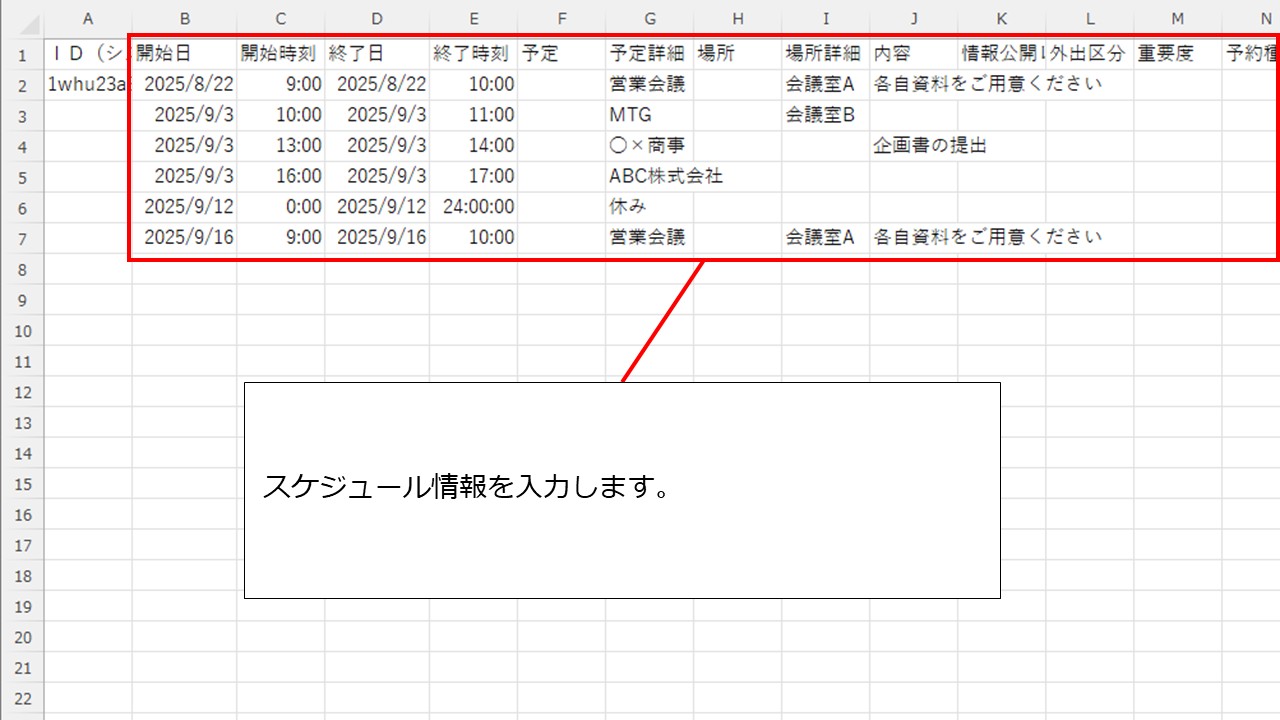
Task: Click the 開始日 header cell
Action: pyautogui.click(x=184, y=54)
